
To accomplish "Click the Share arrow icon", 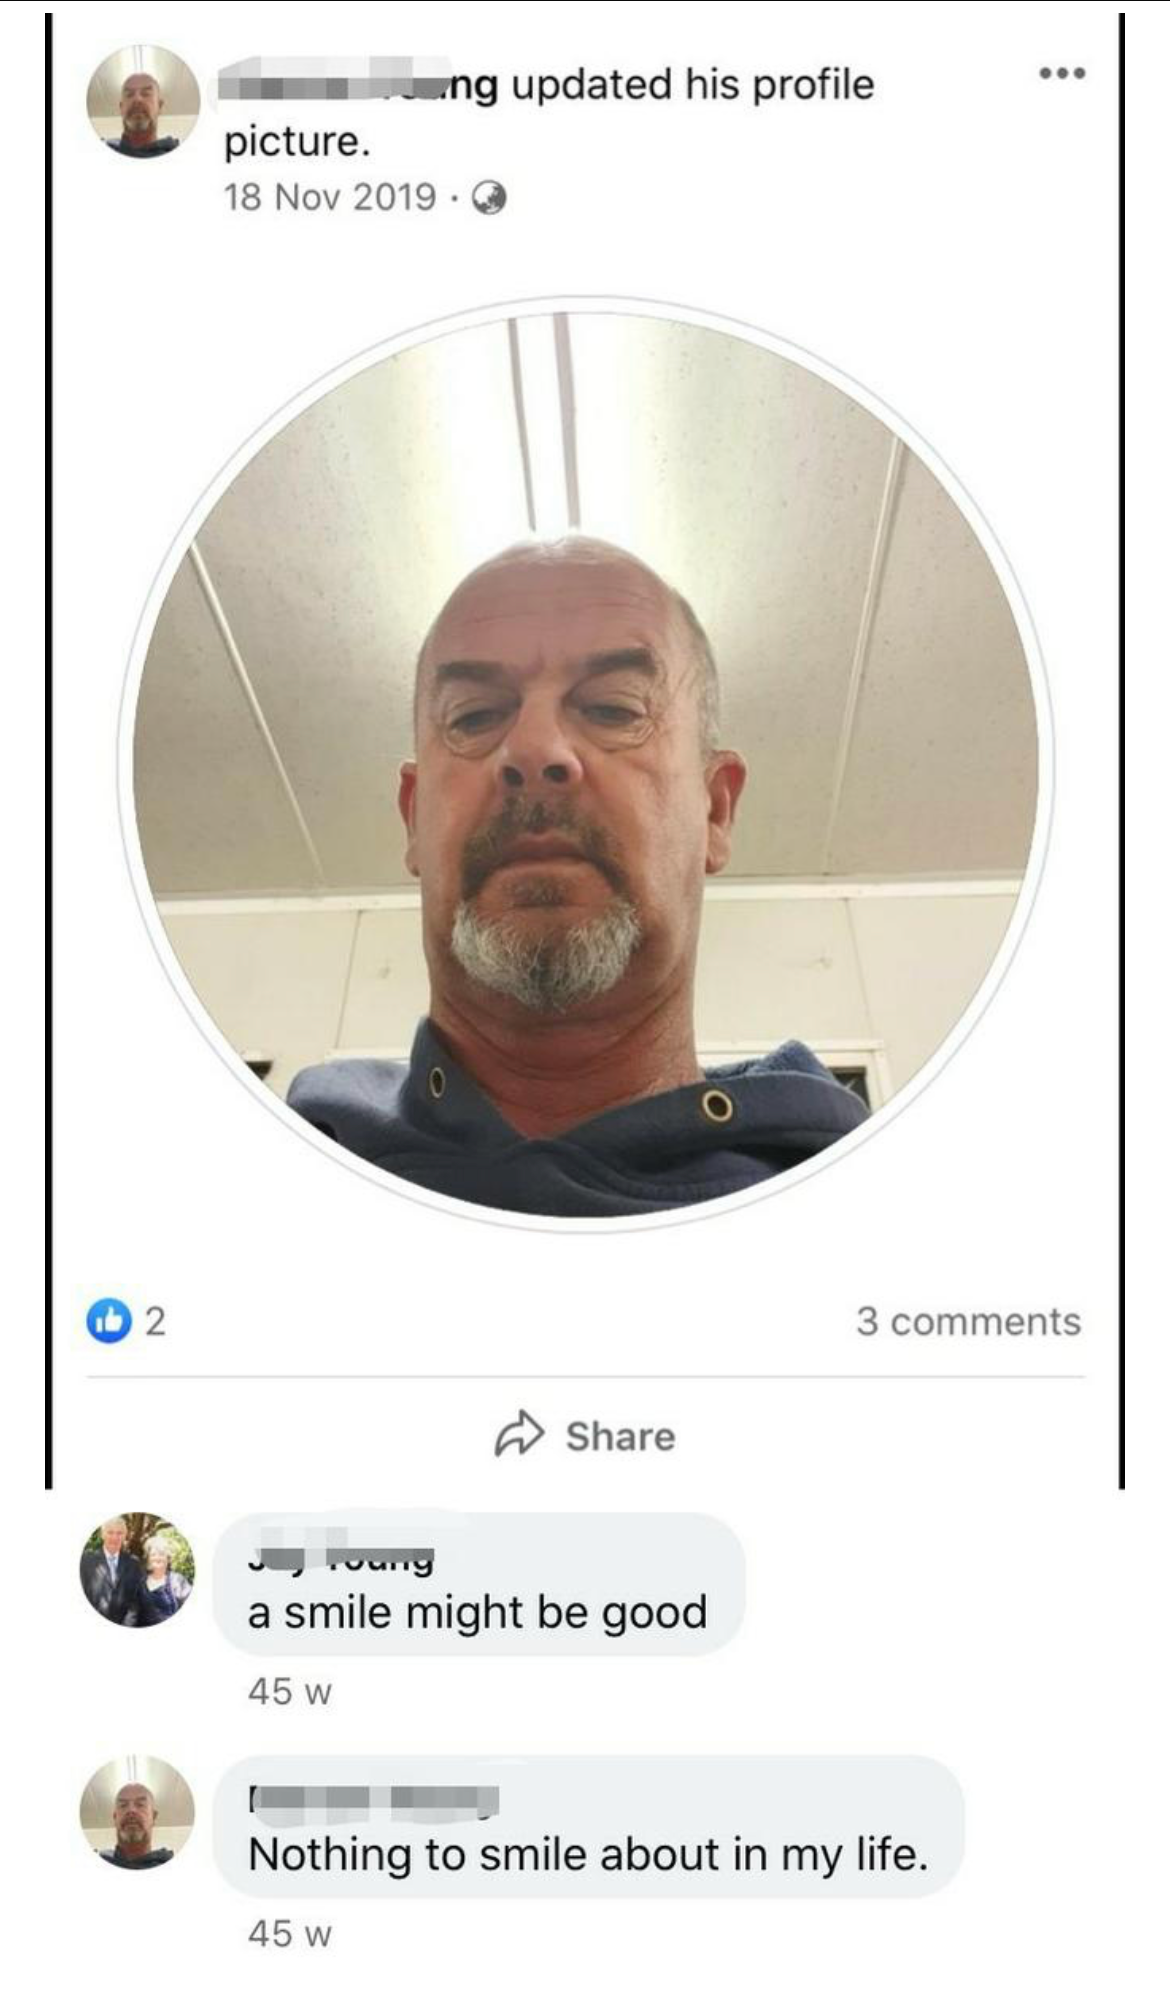I will [520, 1435].
